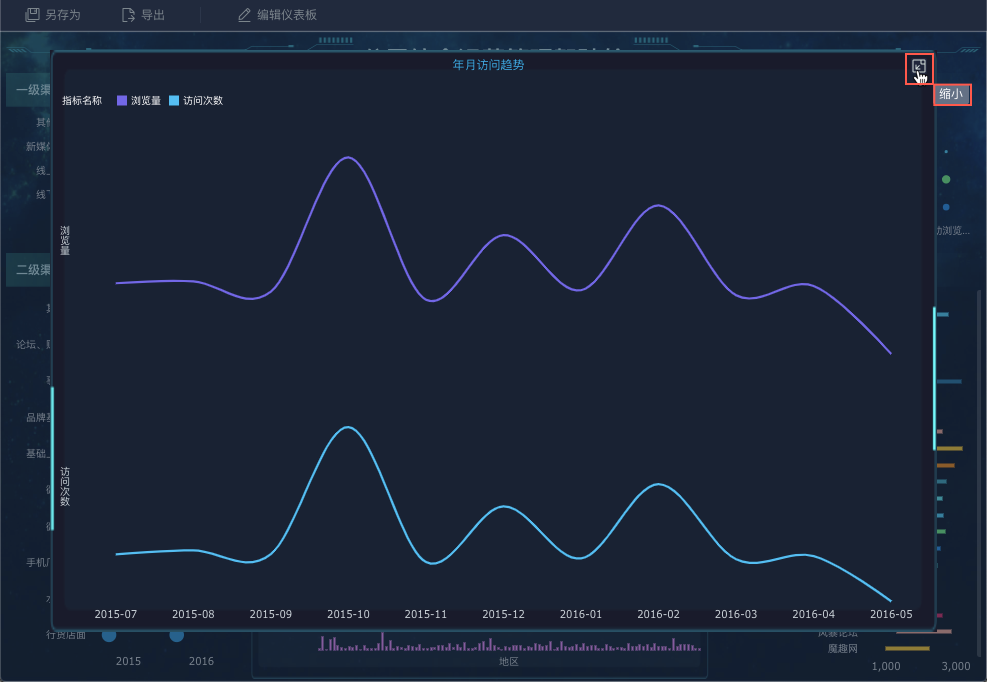Click the 另存为 save-as icon
Viewport: 987px width, 682px height.
pyautogui.click(x=31, y=14)
